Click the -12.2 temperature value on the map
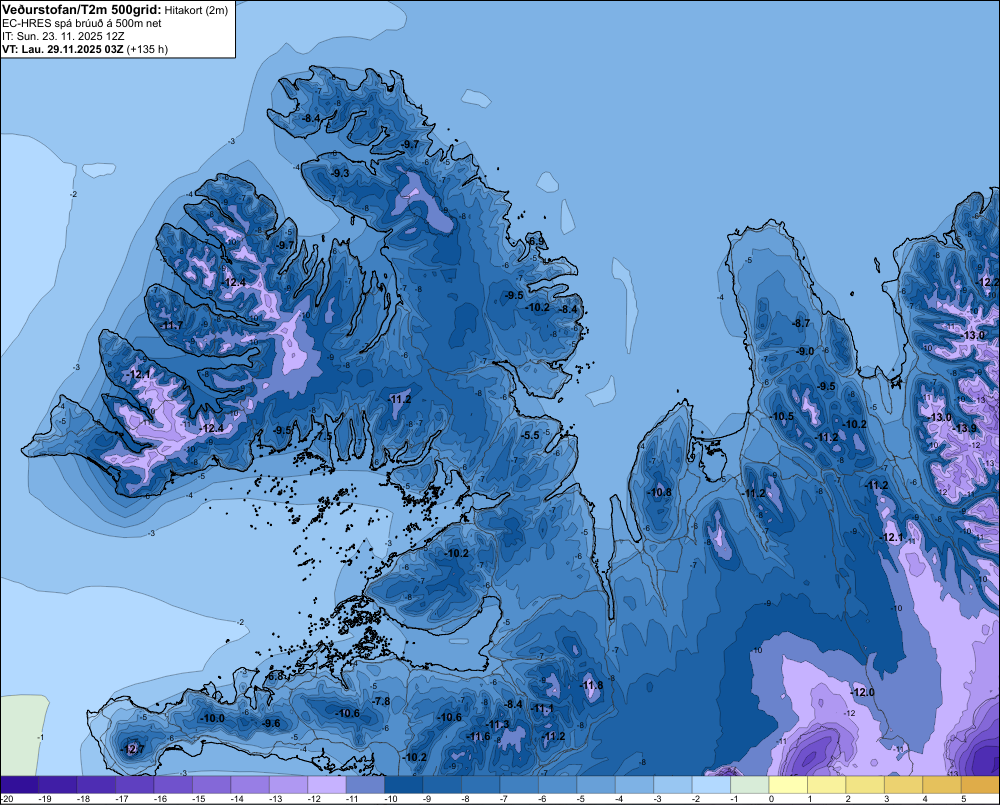The height and width of the screenshot is (805, 1000). pyautogui.click(x=989, y=282)
